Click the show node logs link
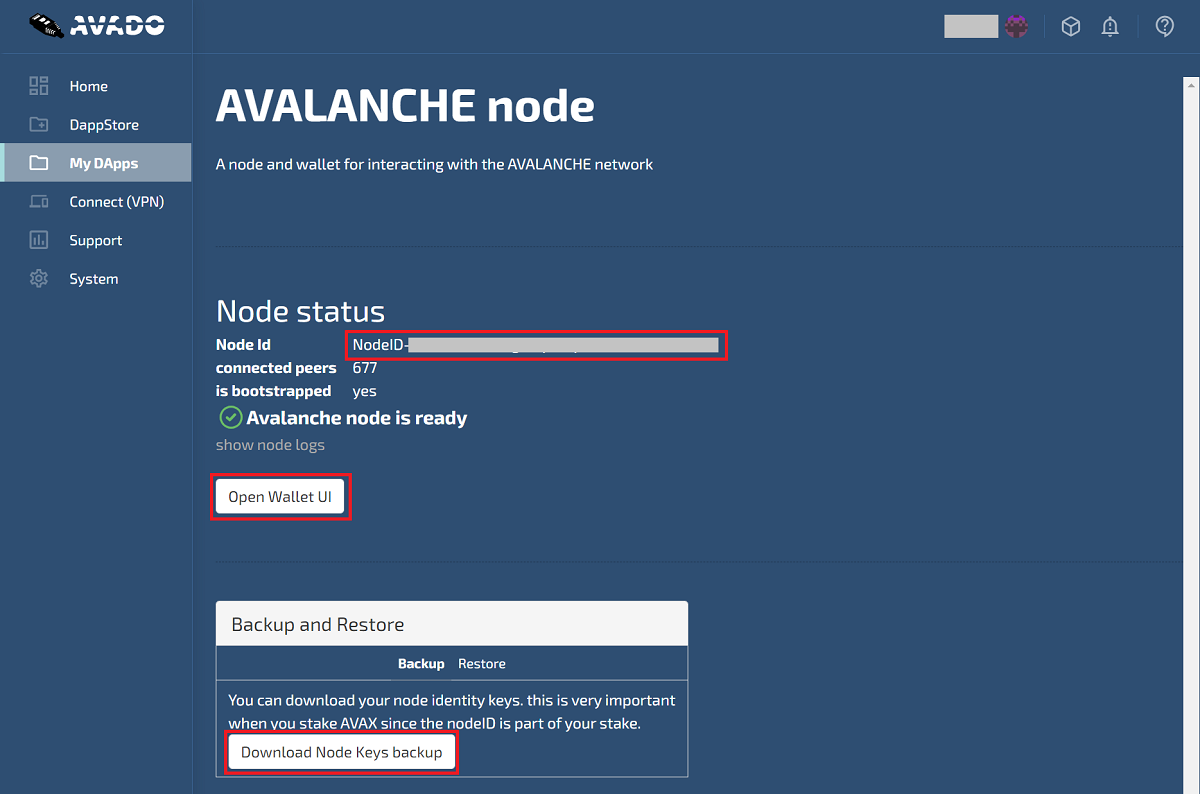The width and height of the screenshot is (1200, 794). click(270, 444)
